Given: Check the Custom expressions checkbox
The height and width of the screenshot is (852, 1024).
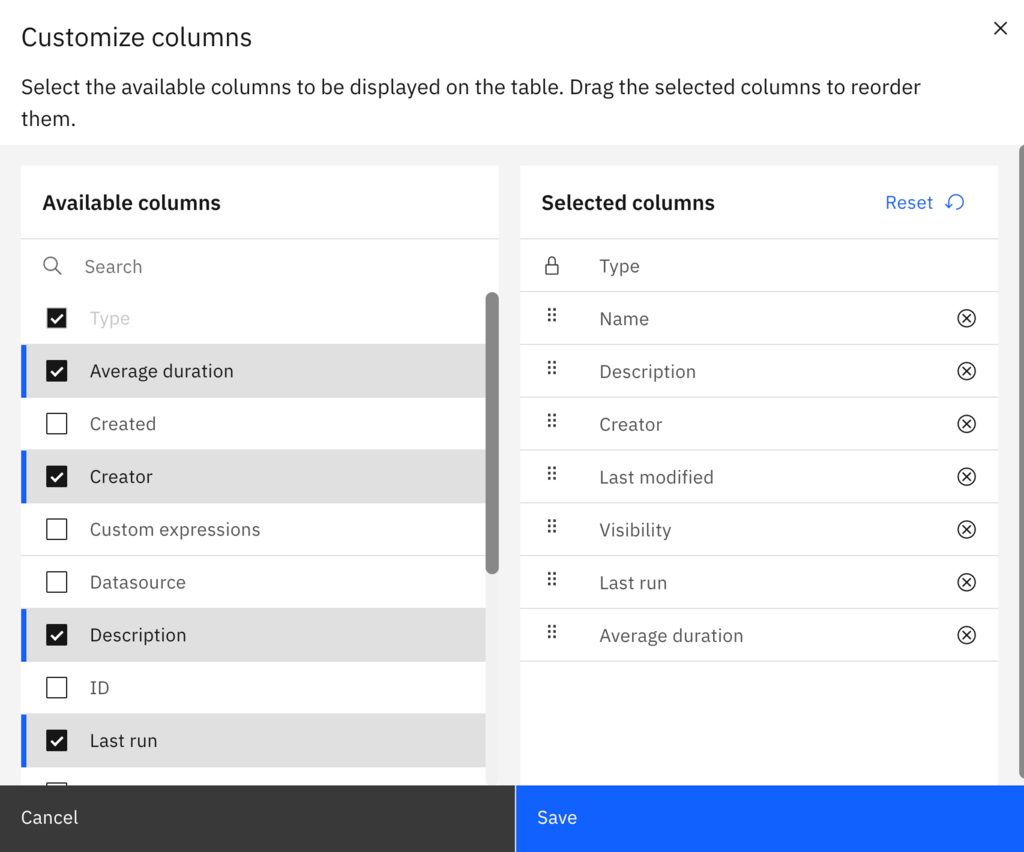Looking at the screenshot, I should 57,529.
